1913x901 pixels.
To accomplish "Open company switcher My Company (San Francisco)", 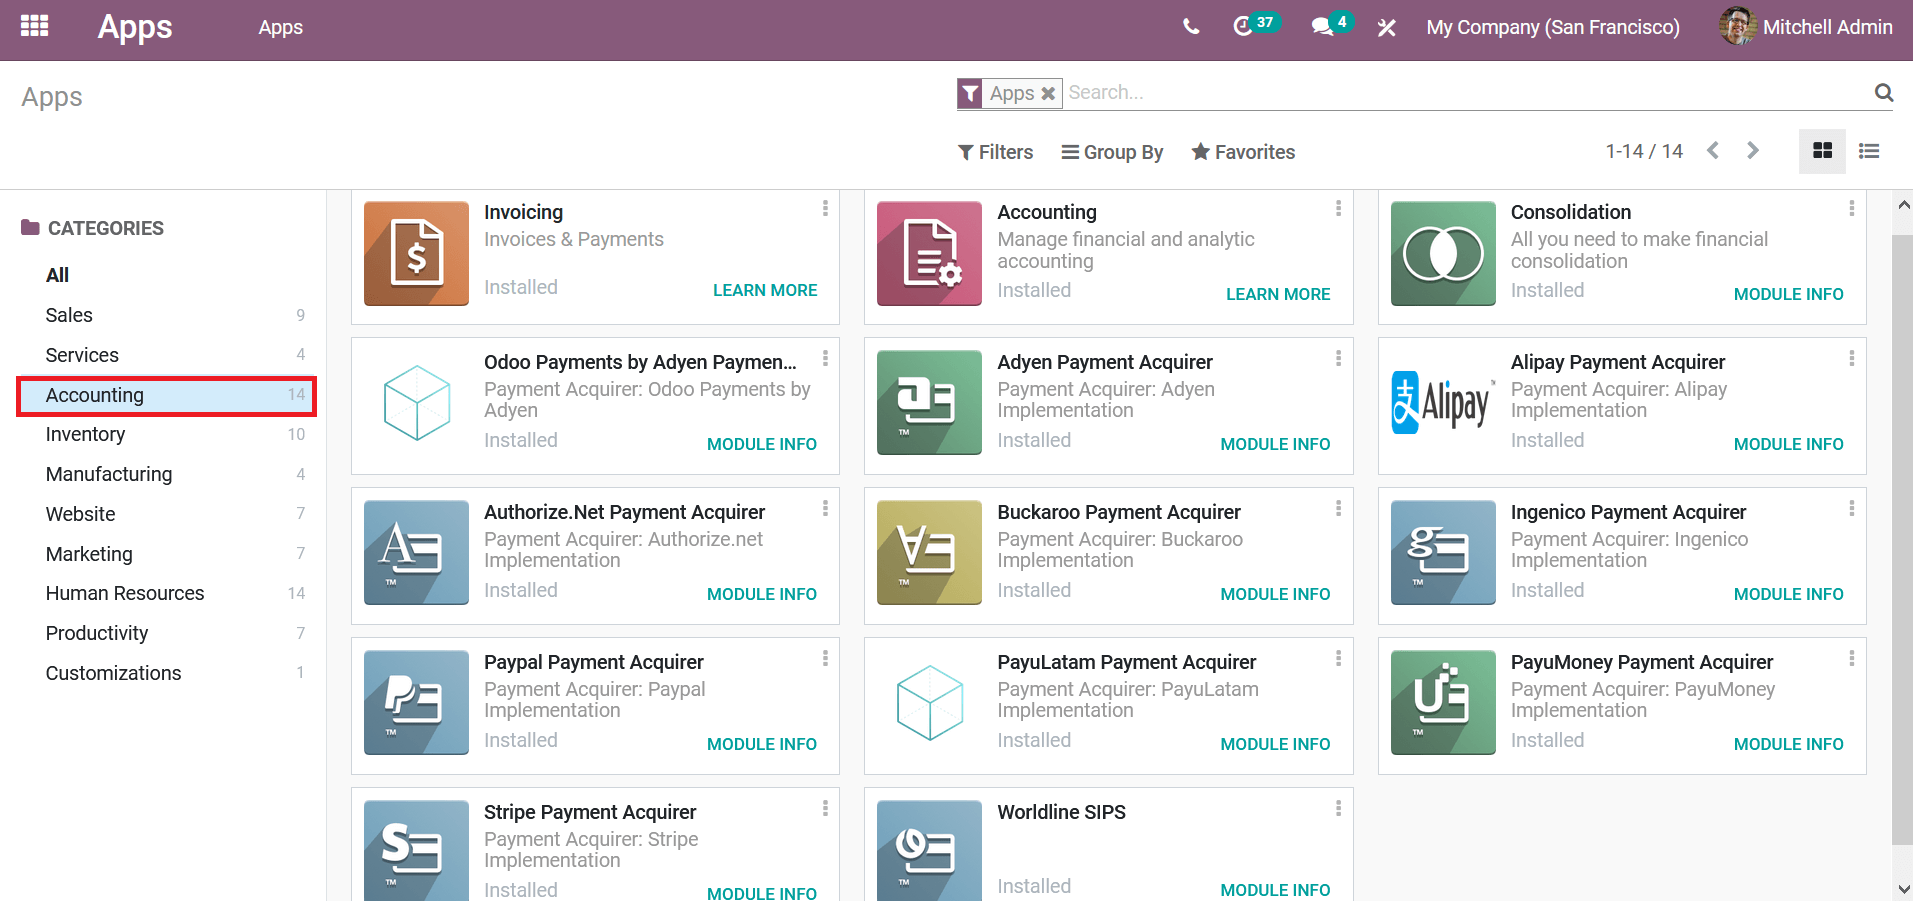I will coord(1552,27).
